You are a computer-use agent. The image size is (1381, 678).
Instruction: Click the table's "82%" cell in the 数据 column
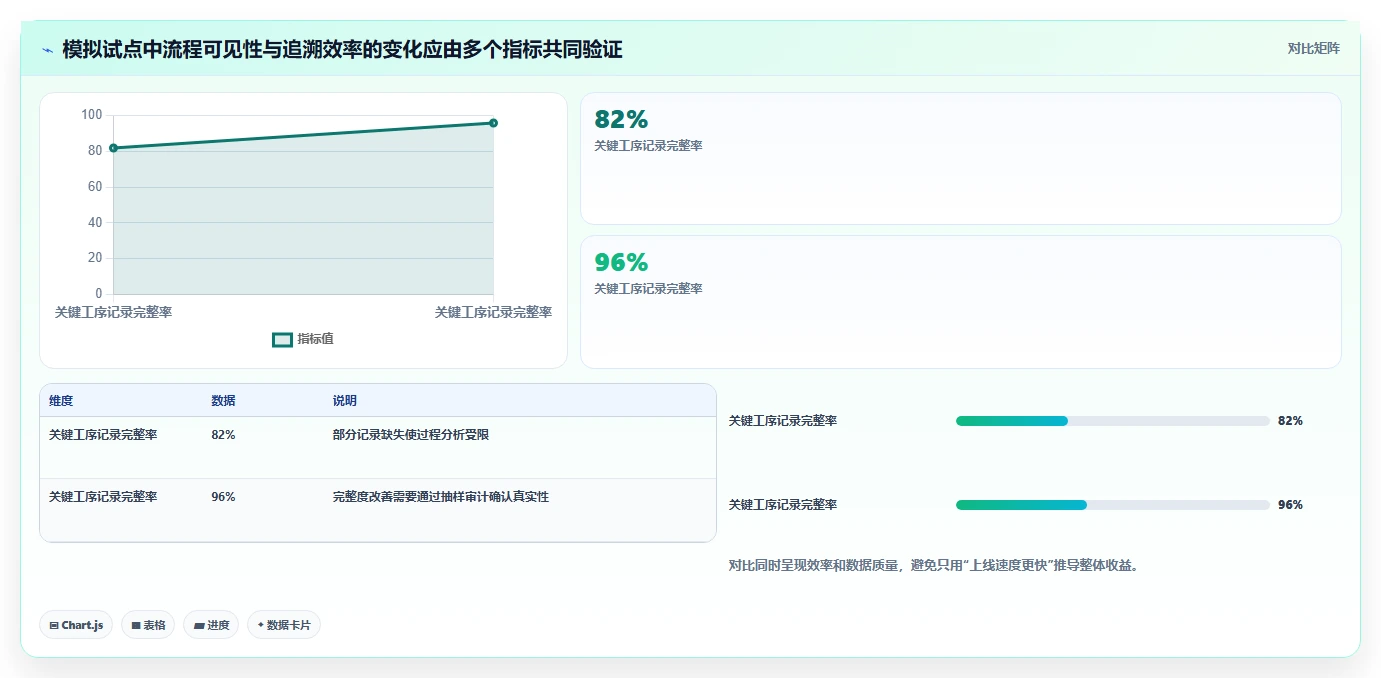pyautogui.click(x=223, y=435)
